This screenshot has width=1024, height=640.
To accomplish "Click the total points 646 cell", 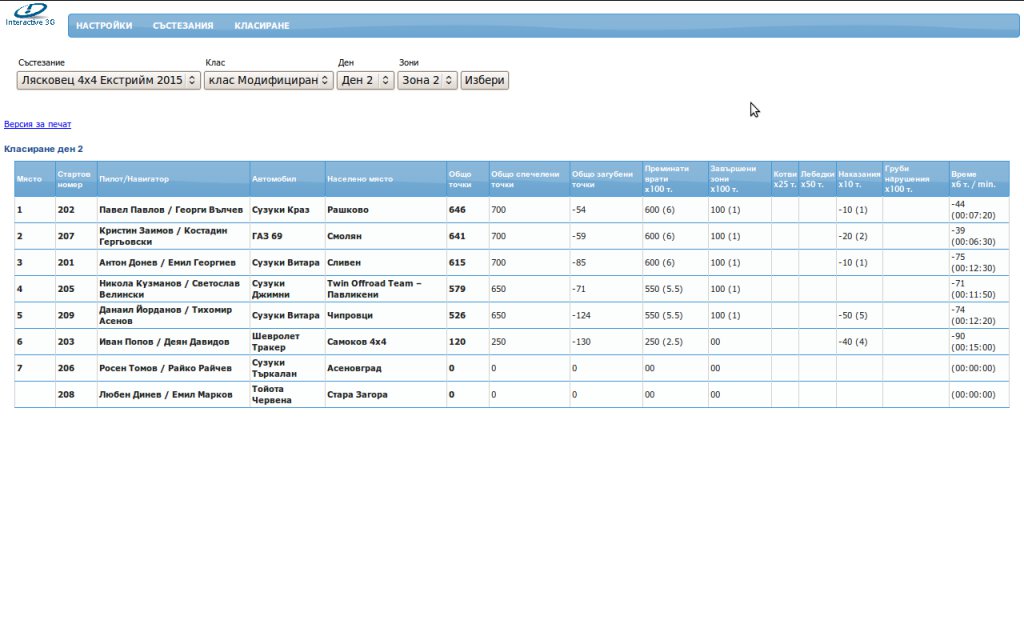I will click(458, 210).
